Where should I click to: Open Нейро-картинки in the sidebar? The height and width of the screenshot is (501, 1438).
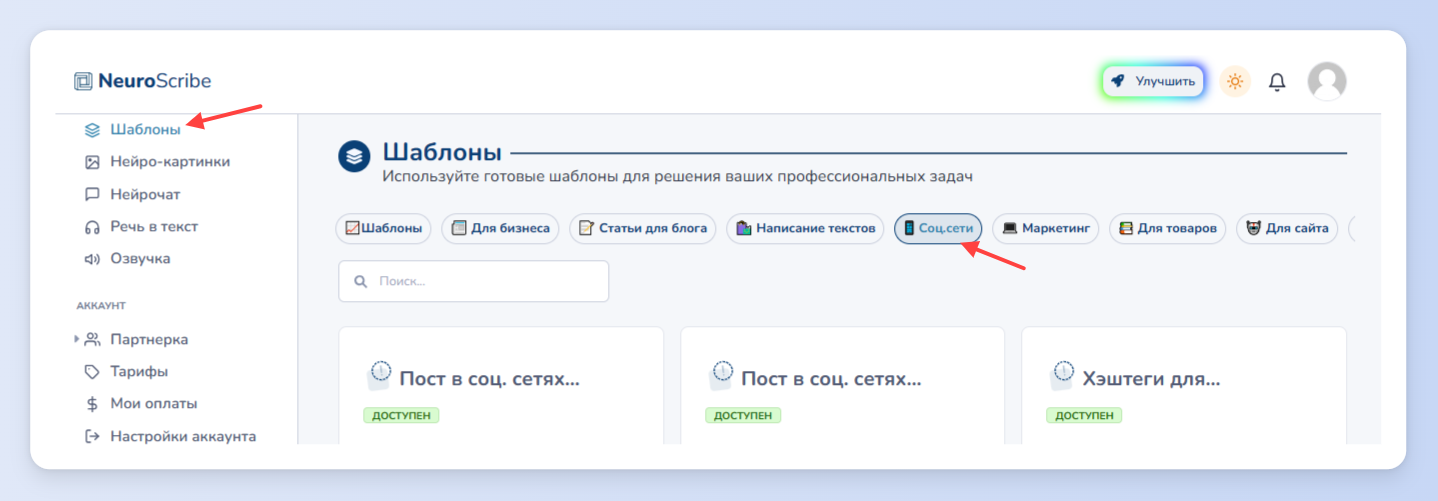pos(170,161)
